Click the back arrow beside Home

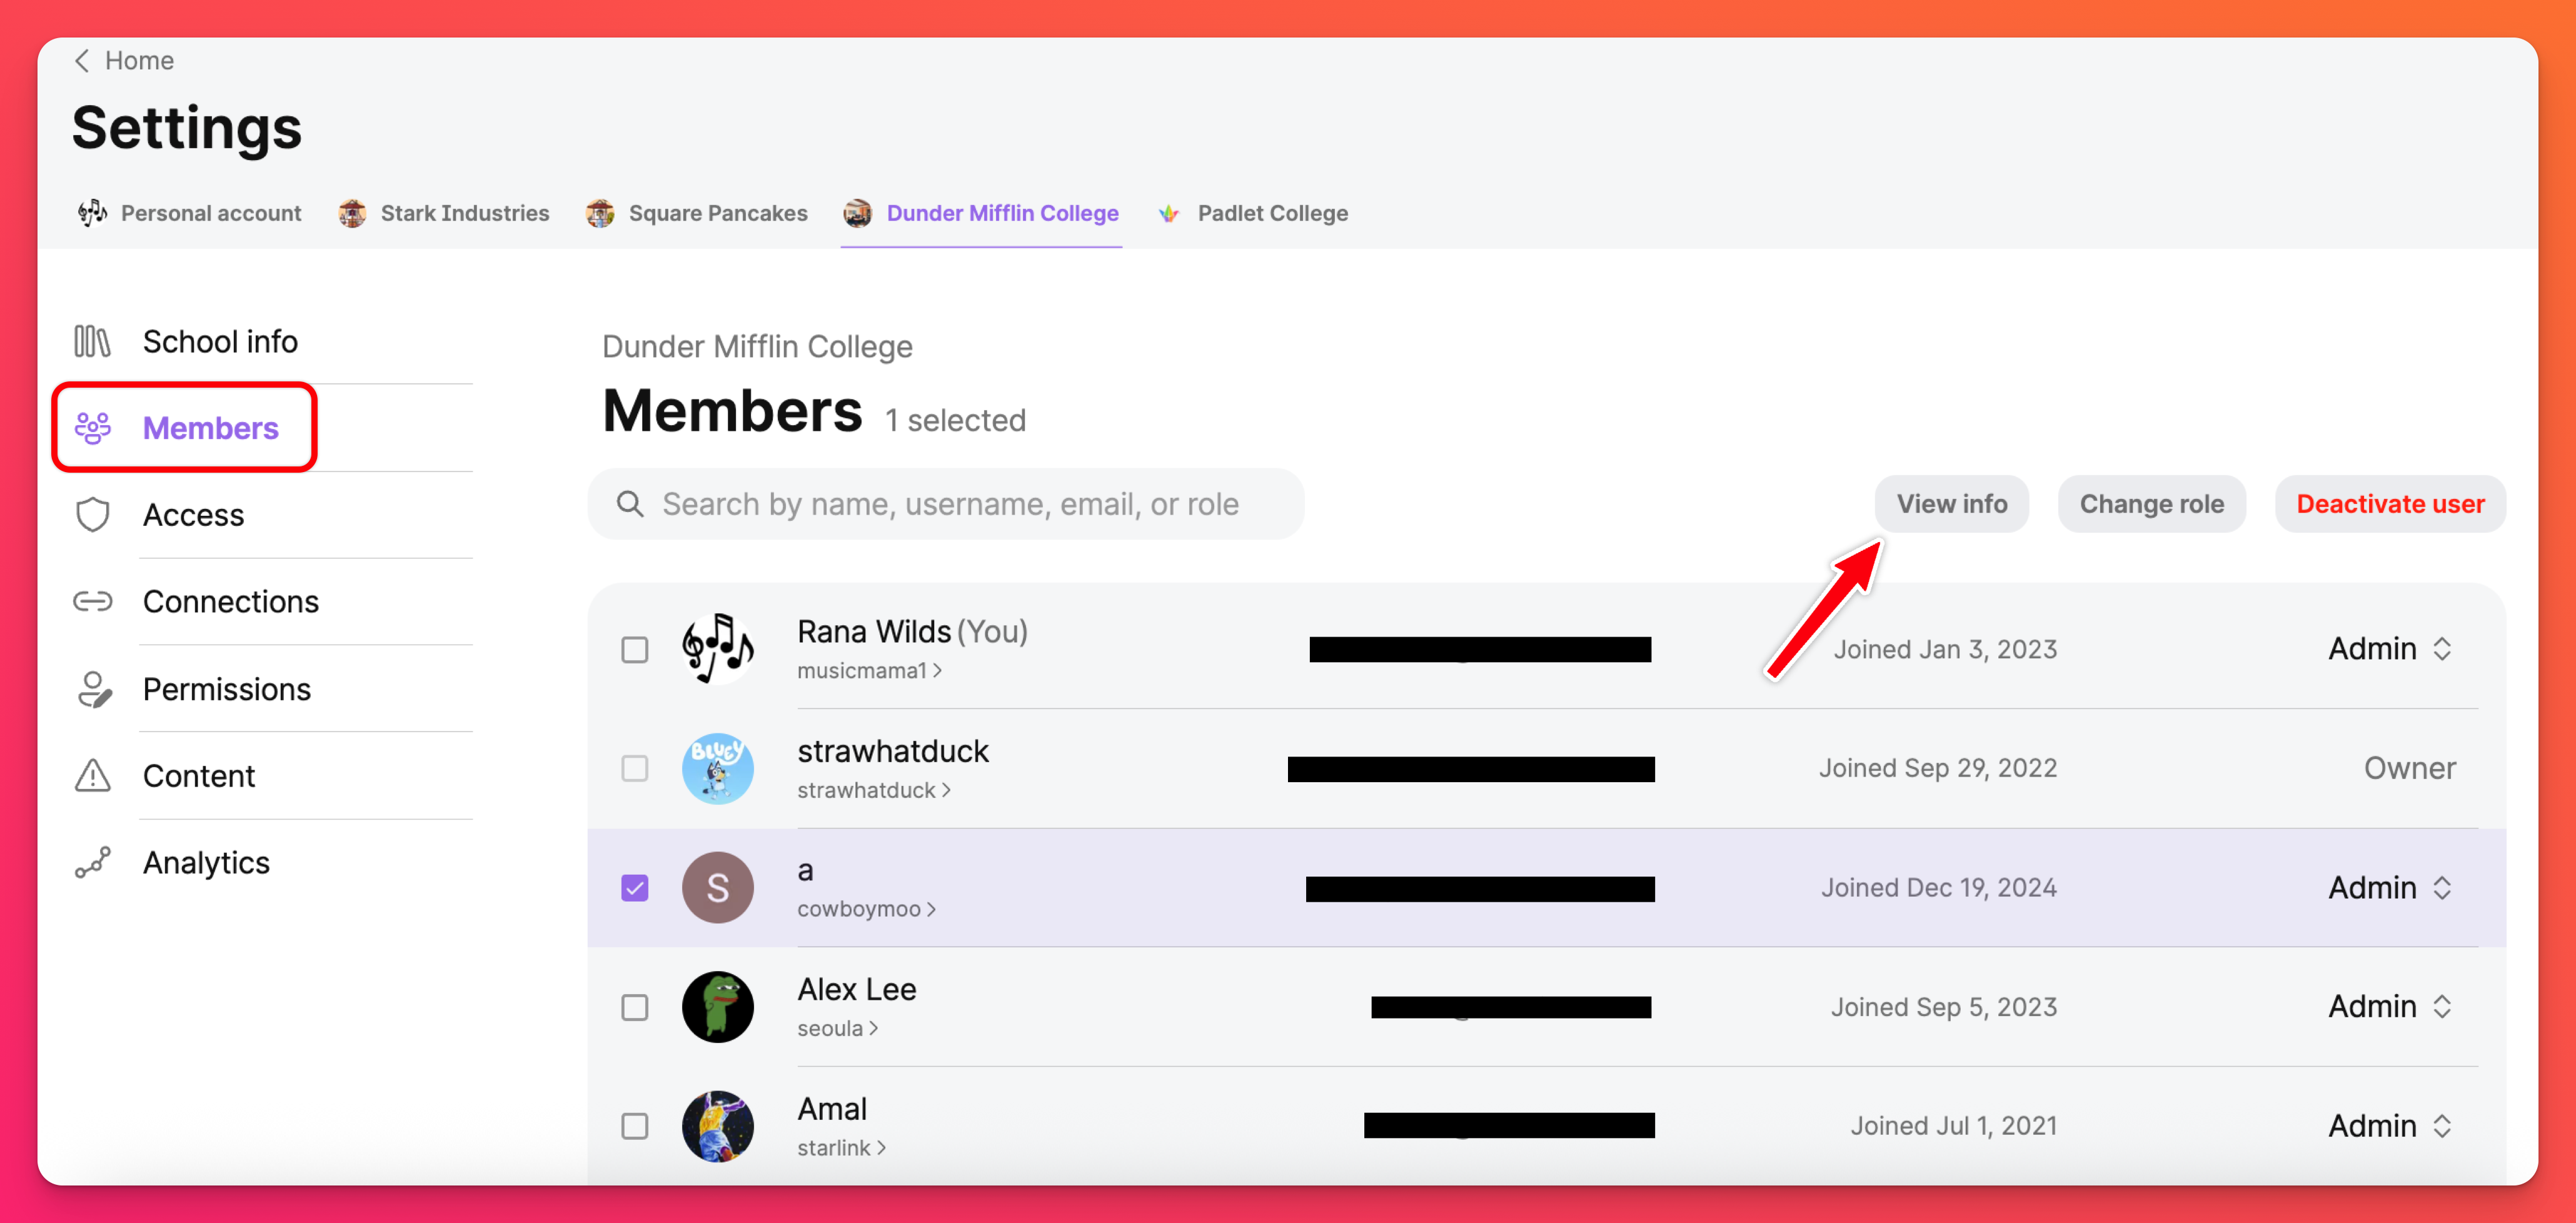click(82, 61)
